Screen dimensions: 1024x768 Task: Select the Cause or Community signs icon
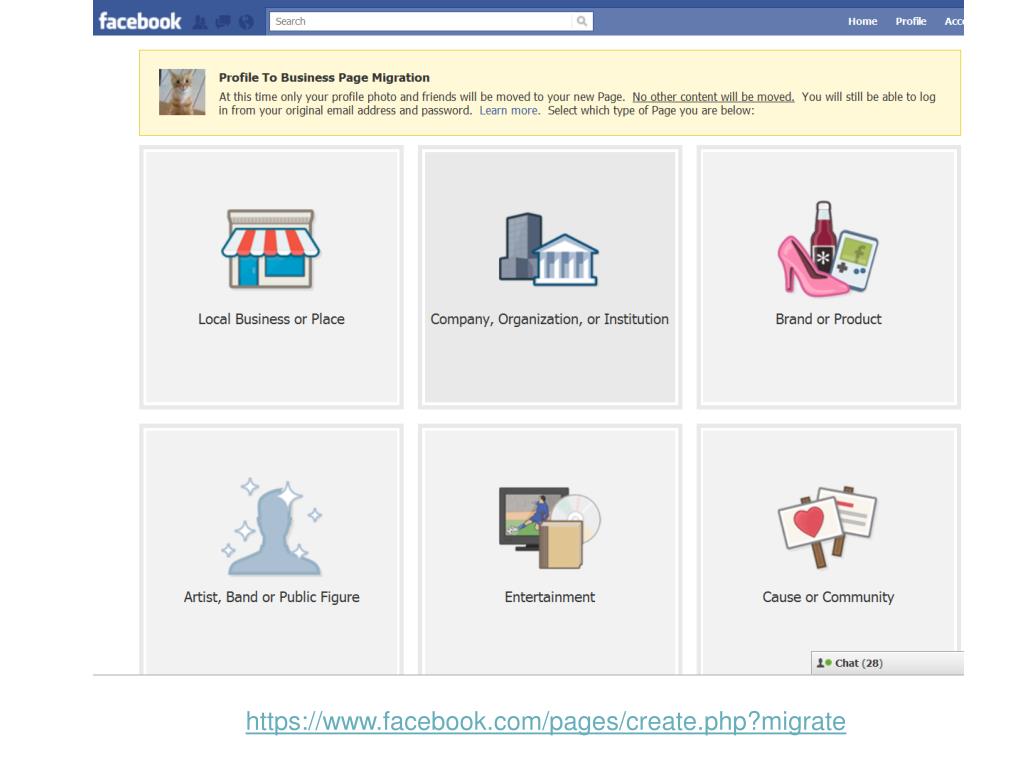[827, 526]
